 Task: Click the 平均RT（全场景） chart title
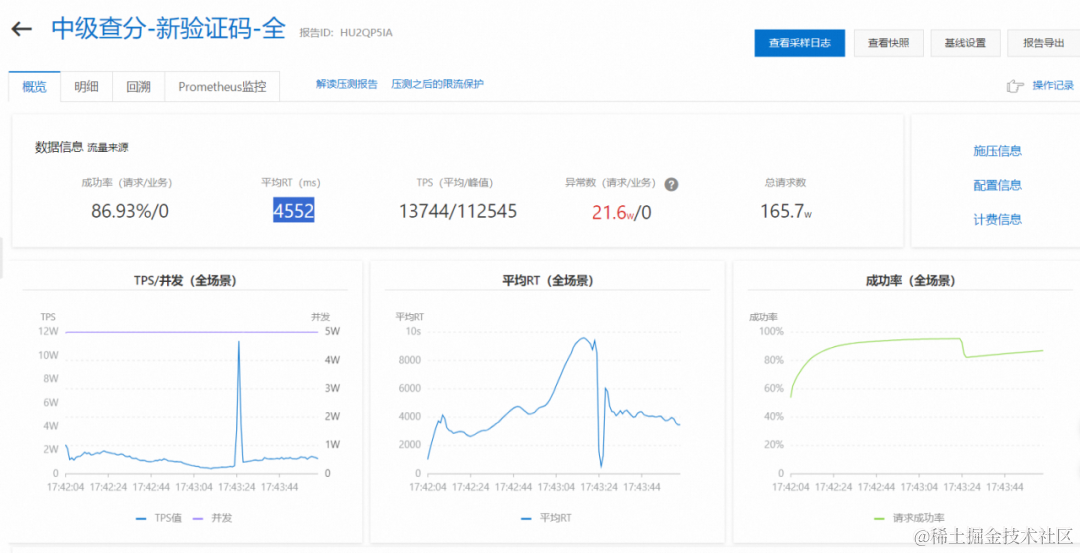click(548, 281)
